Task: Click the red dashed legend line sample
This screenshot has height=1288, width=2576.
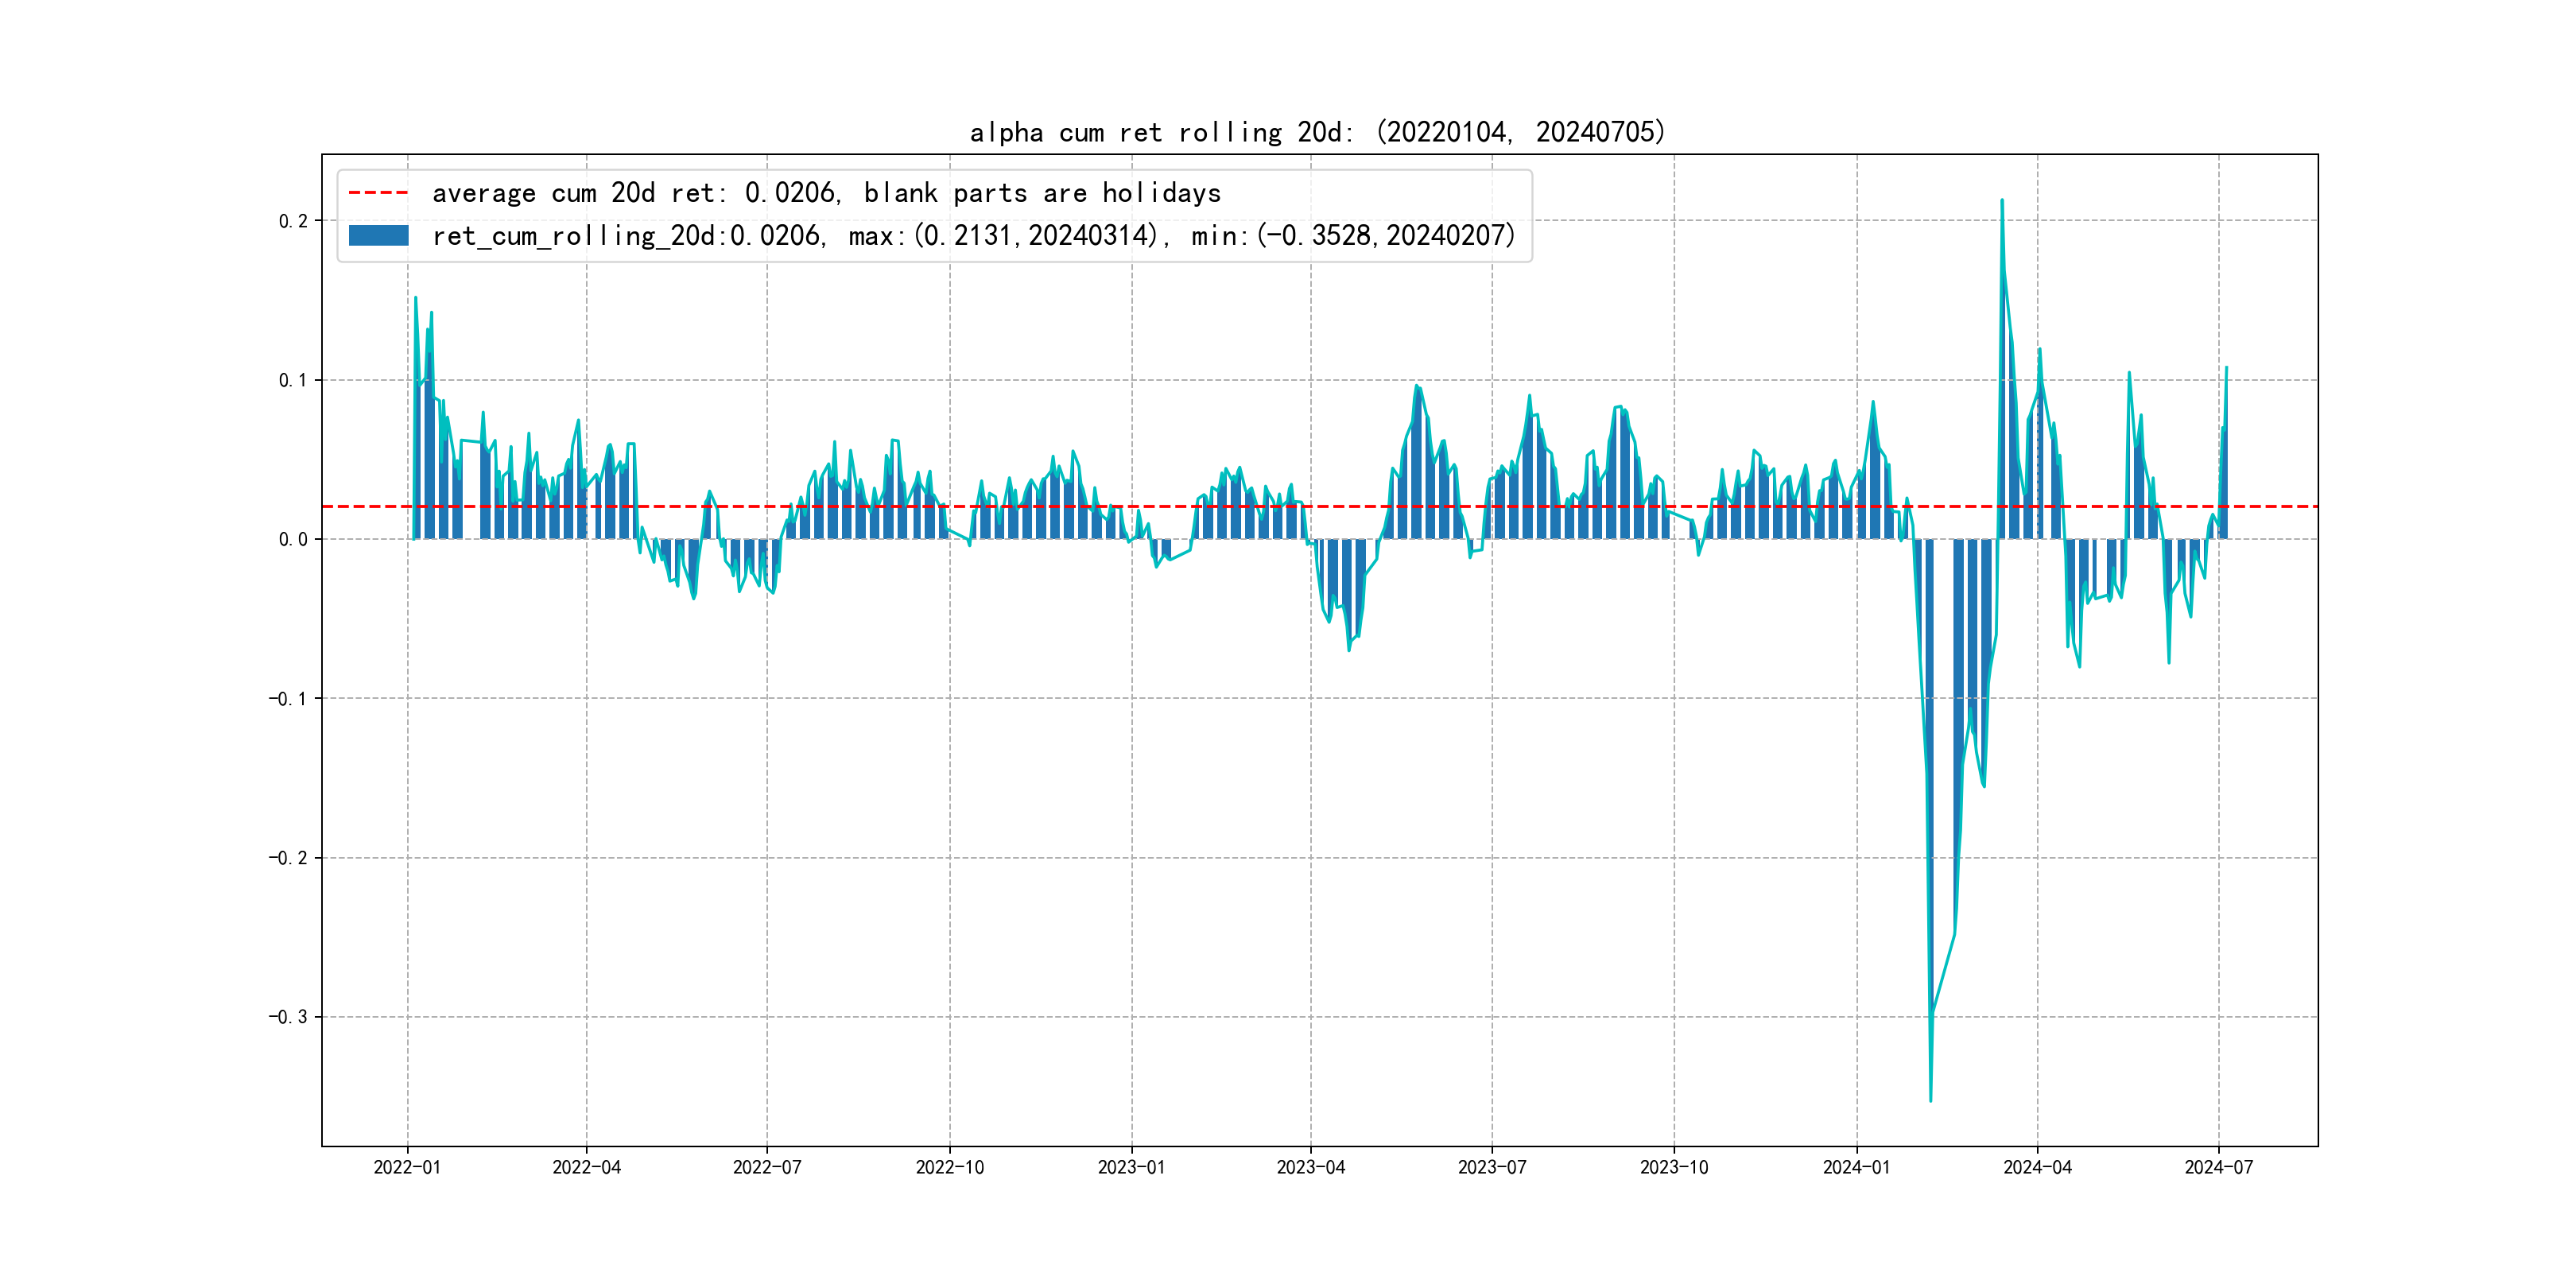Action: (x=378, y=192)
